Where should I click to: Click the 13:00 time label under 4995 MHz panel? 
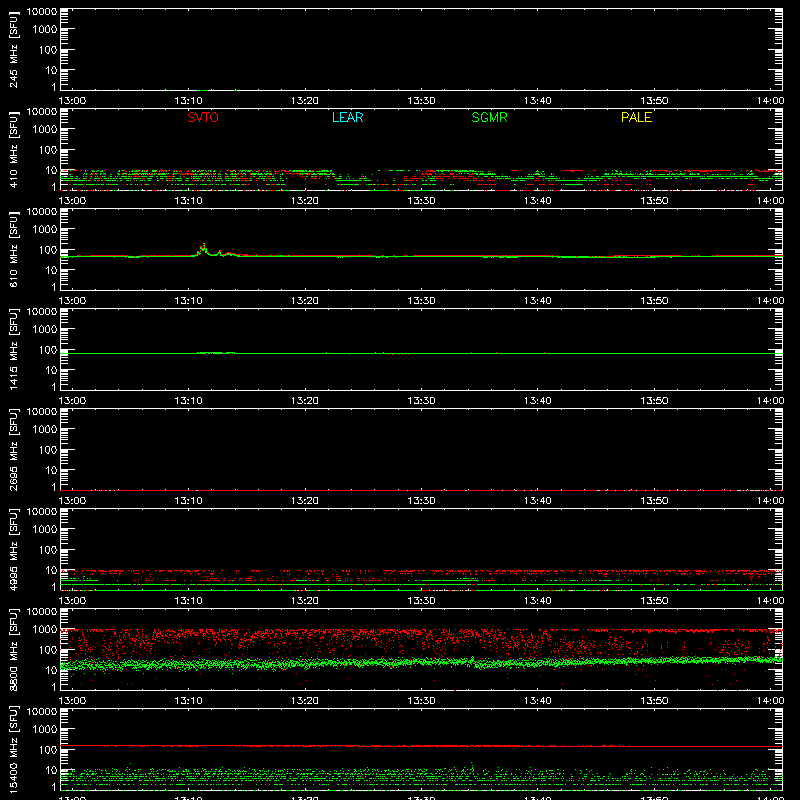click(72, 601)
